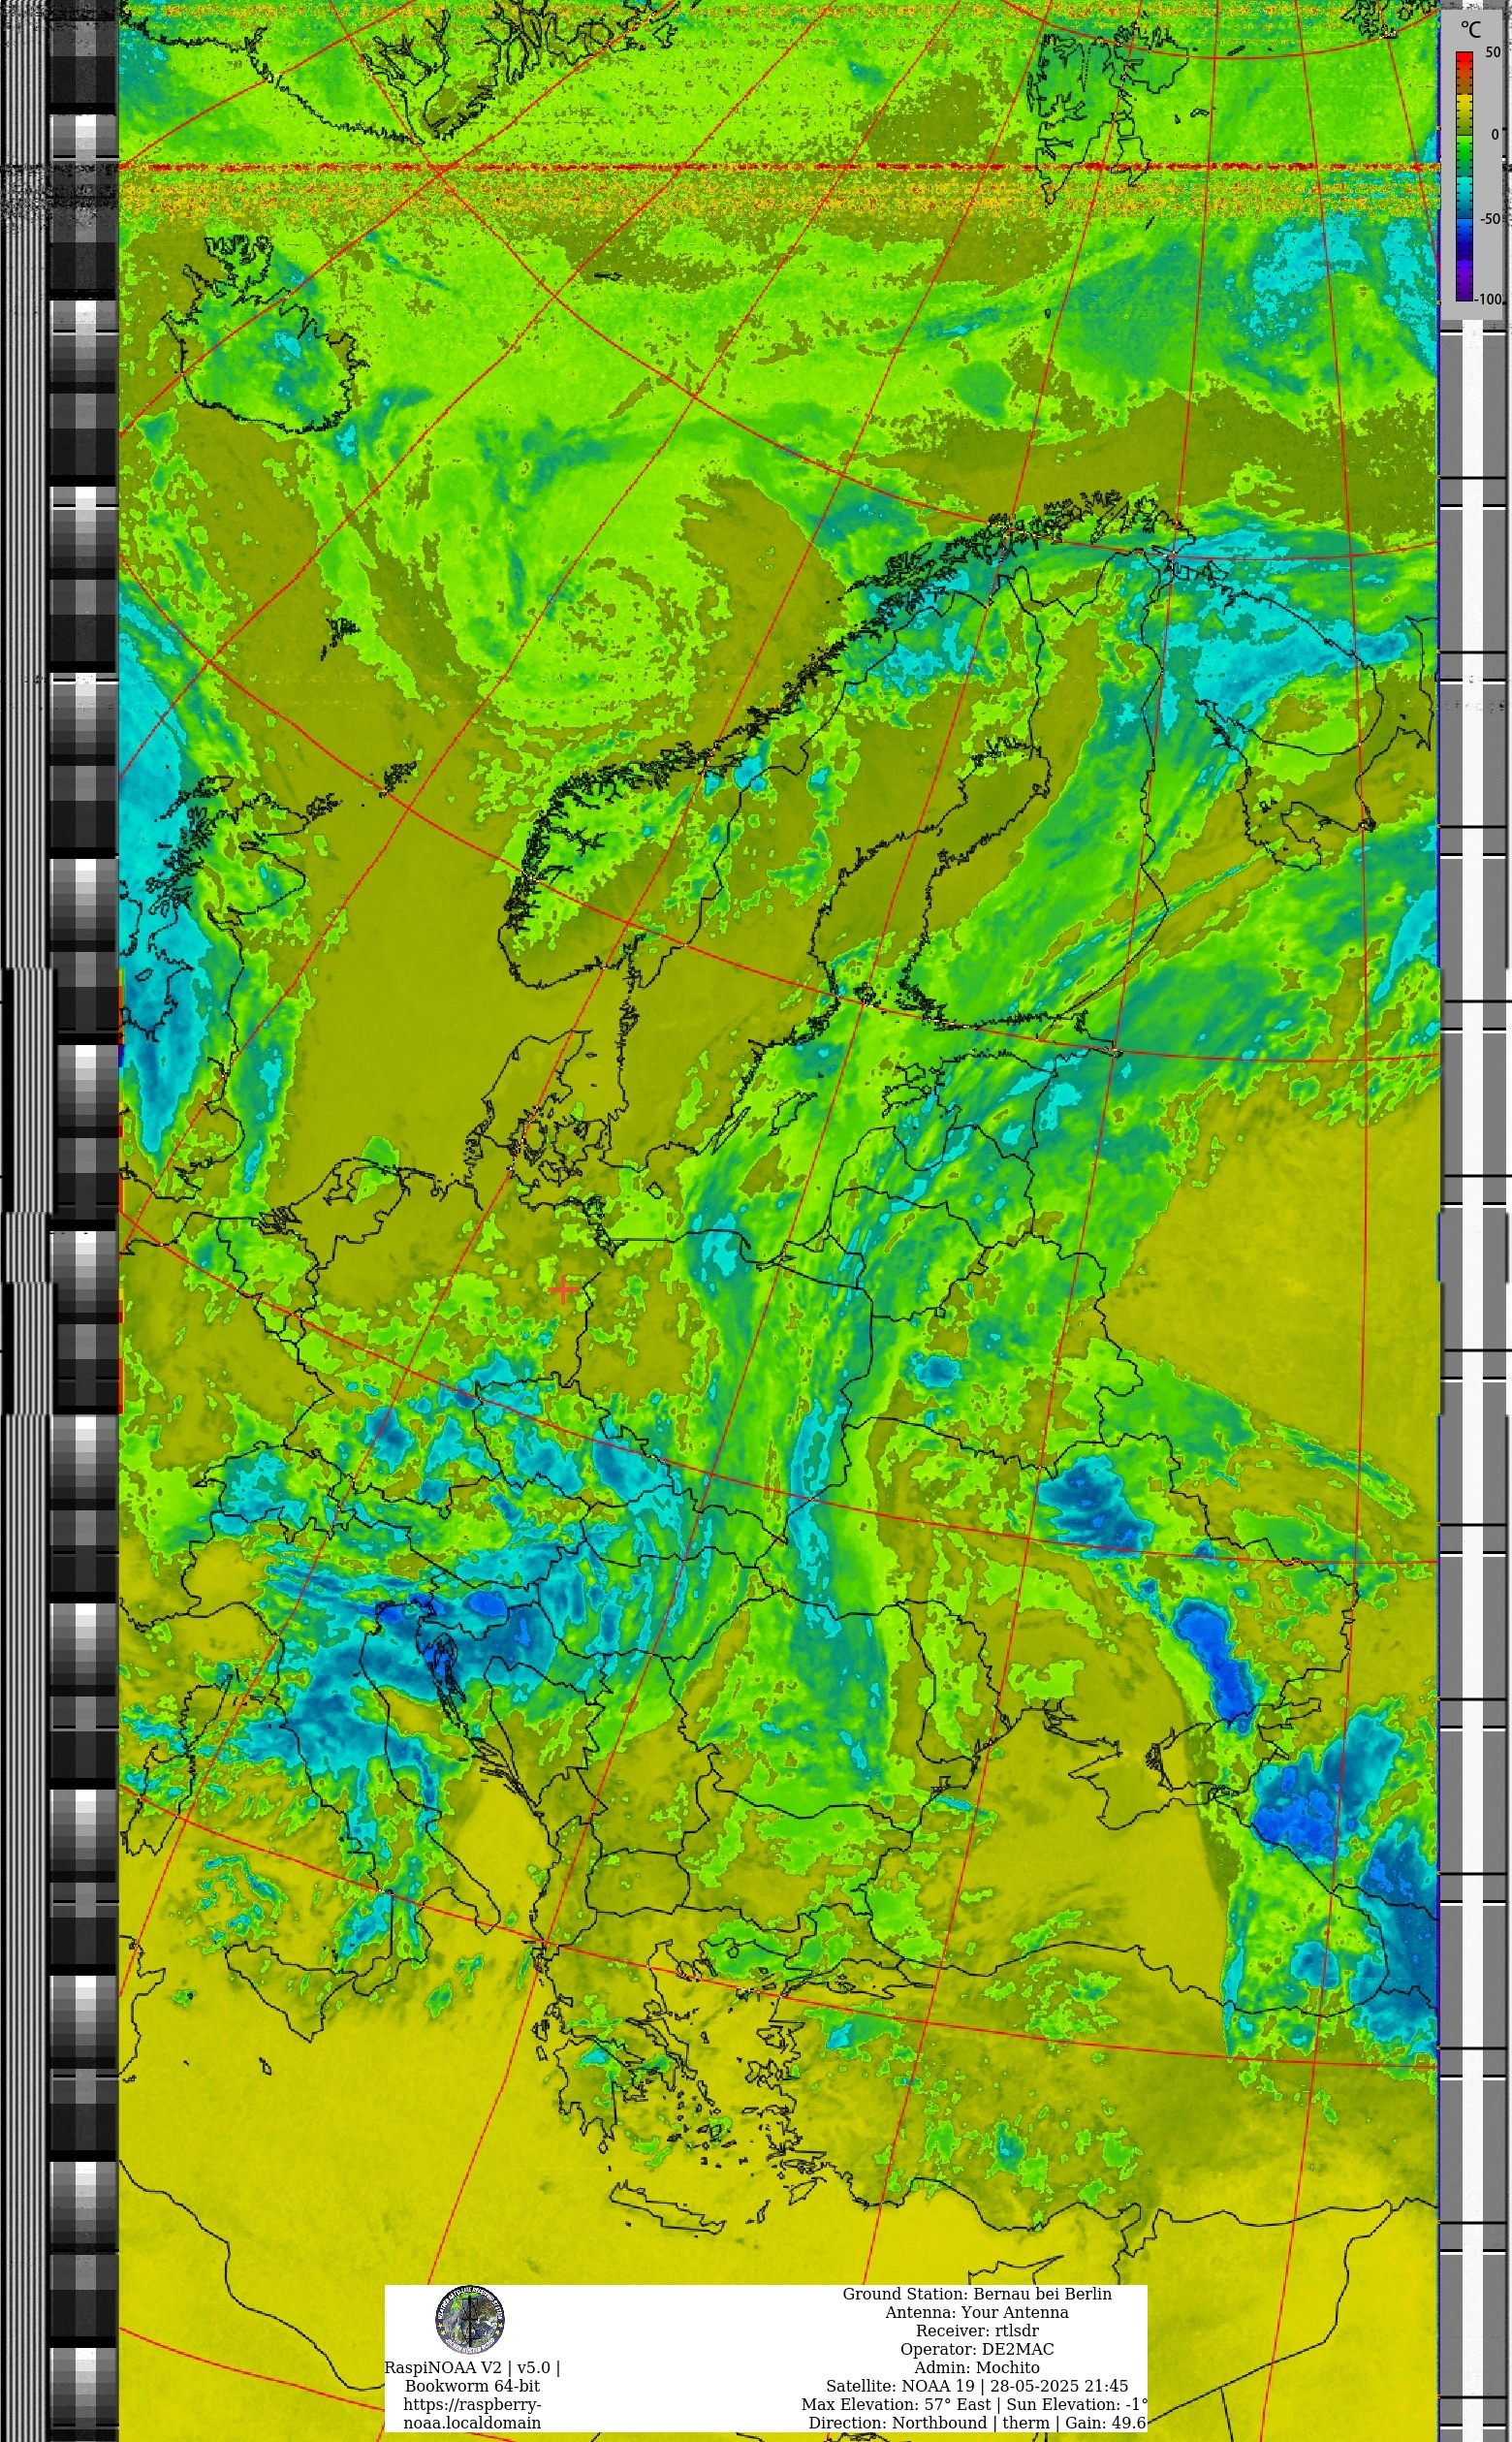The width and height of the screenshot is (1512, 2442).
Task: Click the '-50' value on temperature legend
Action: 1490,218
